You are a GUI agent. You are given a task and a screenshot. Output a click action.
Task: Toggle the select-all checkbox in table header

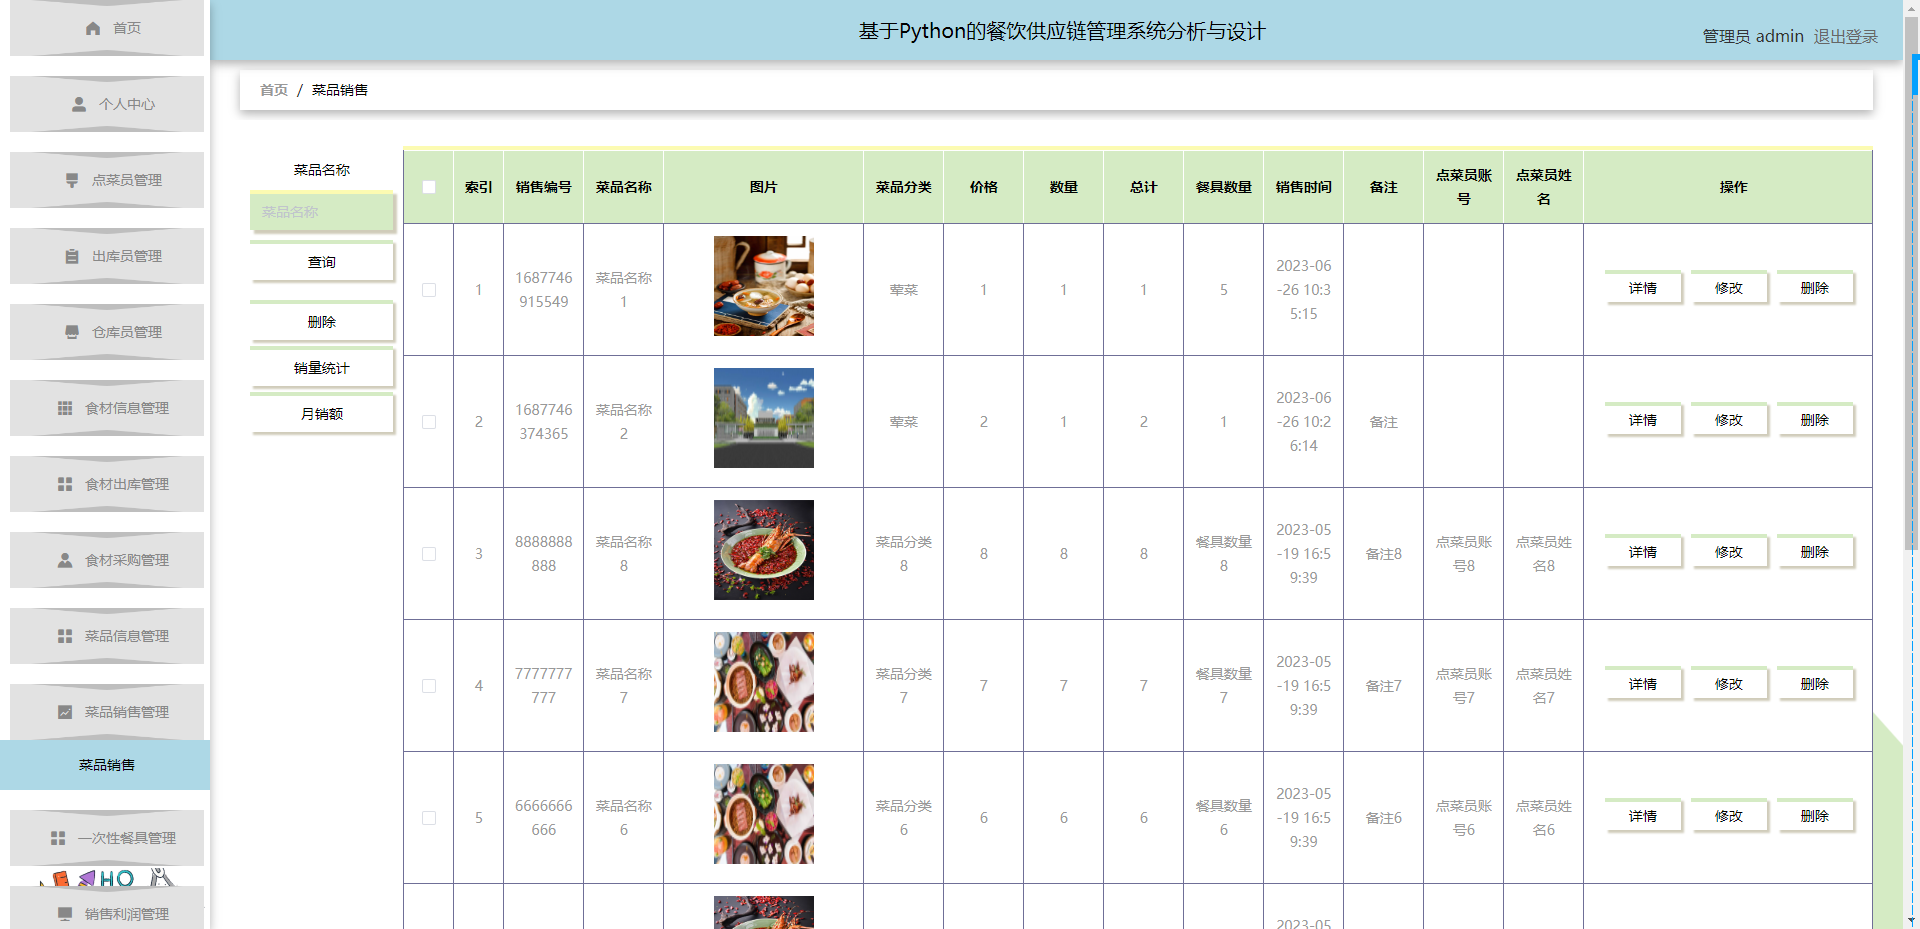point(429,187)
